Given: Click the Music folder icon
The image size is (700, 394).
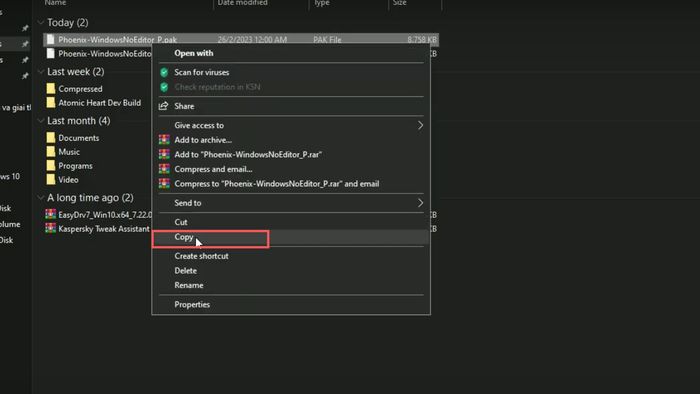Looking at the screenshot, I should click(50, 152).
